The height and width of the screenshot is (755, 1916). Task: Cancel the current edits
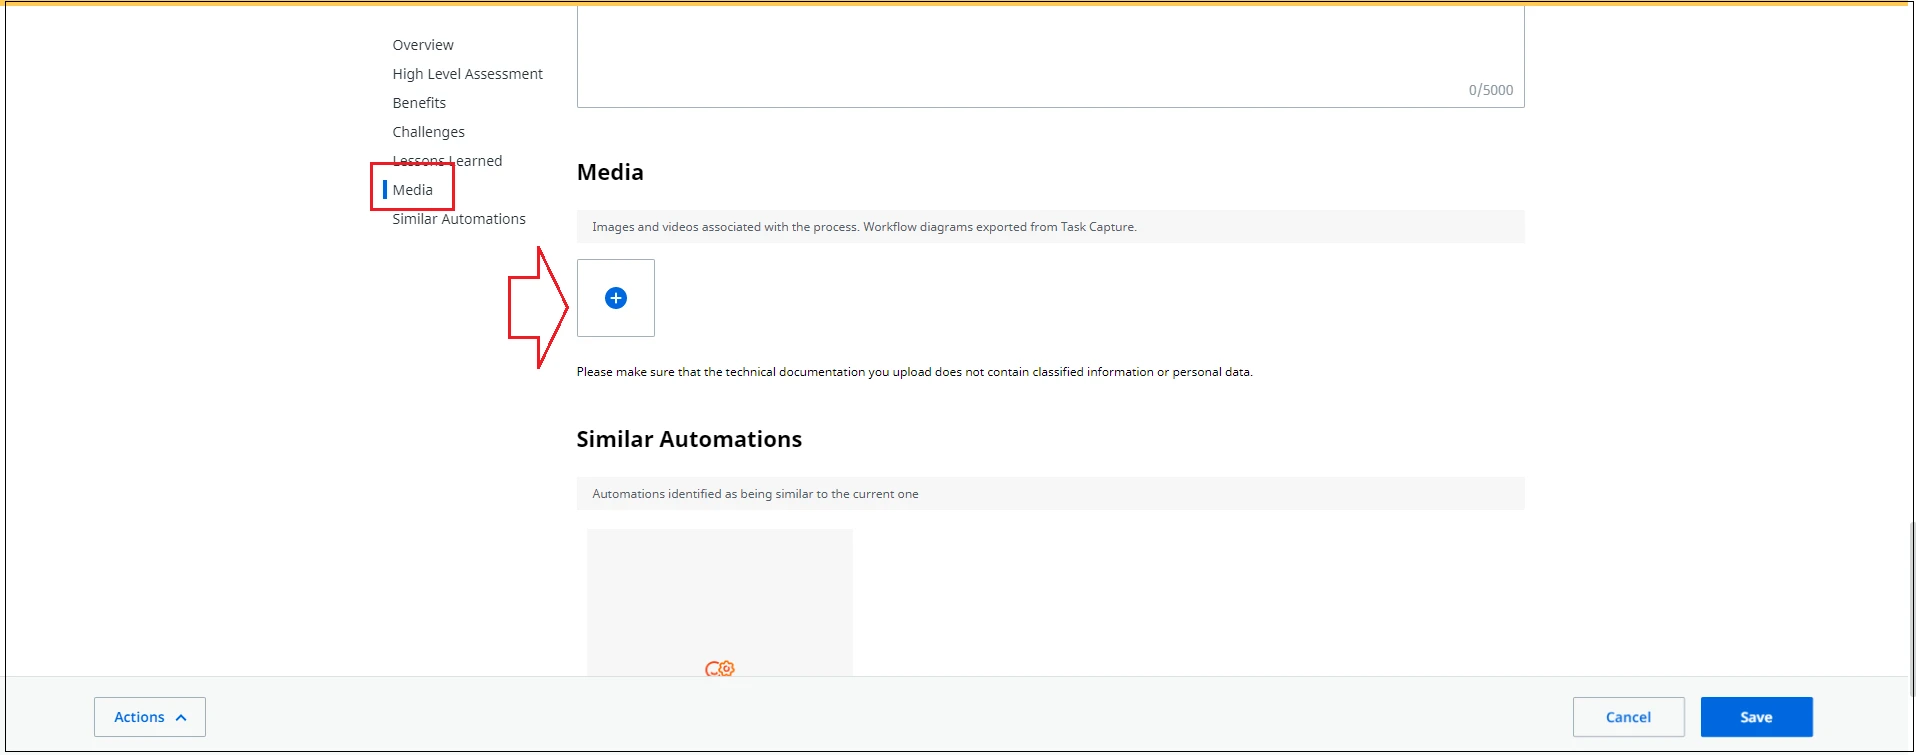point(1628,717)
